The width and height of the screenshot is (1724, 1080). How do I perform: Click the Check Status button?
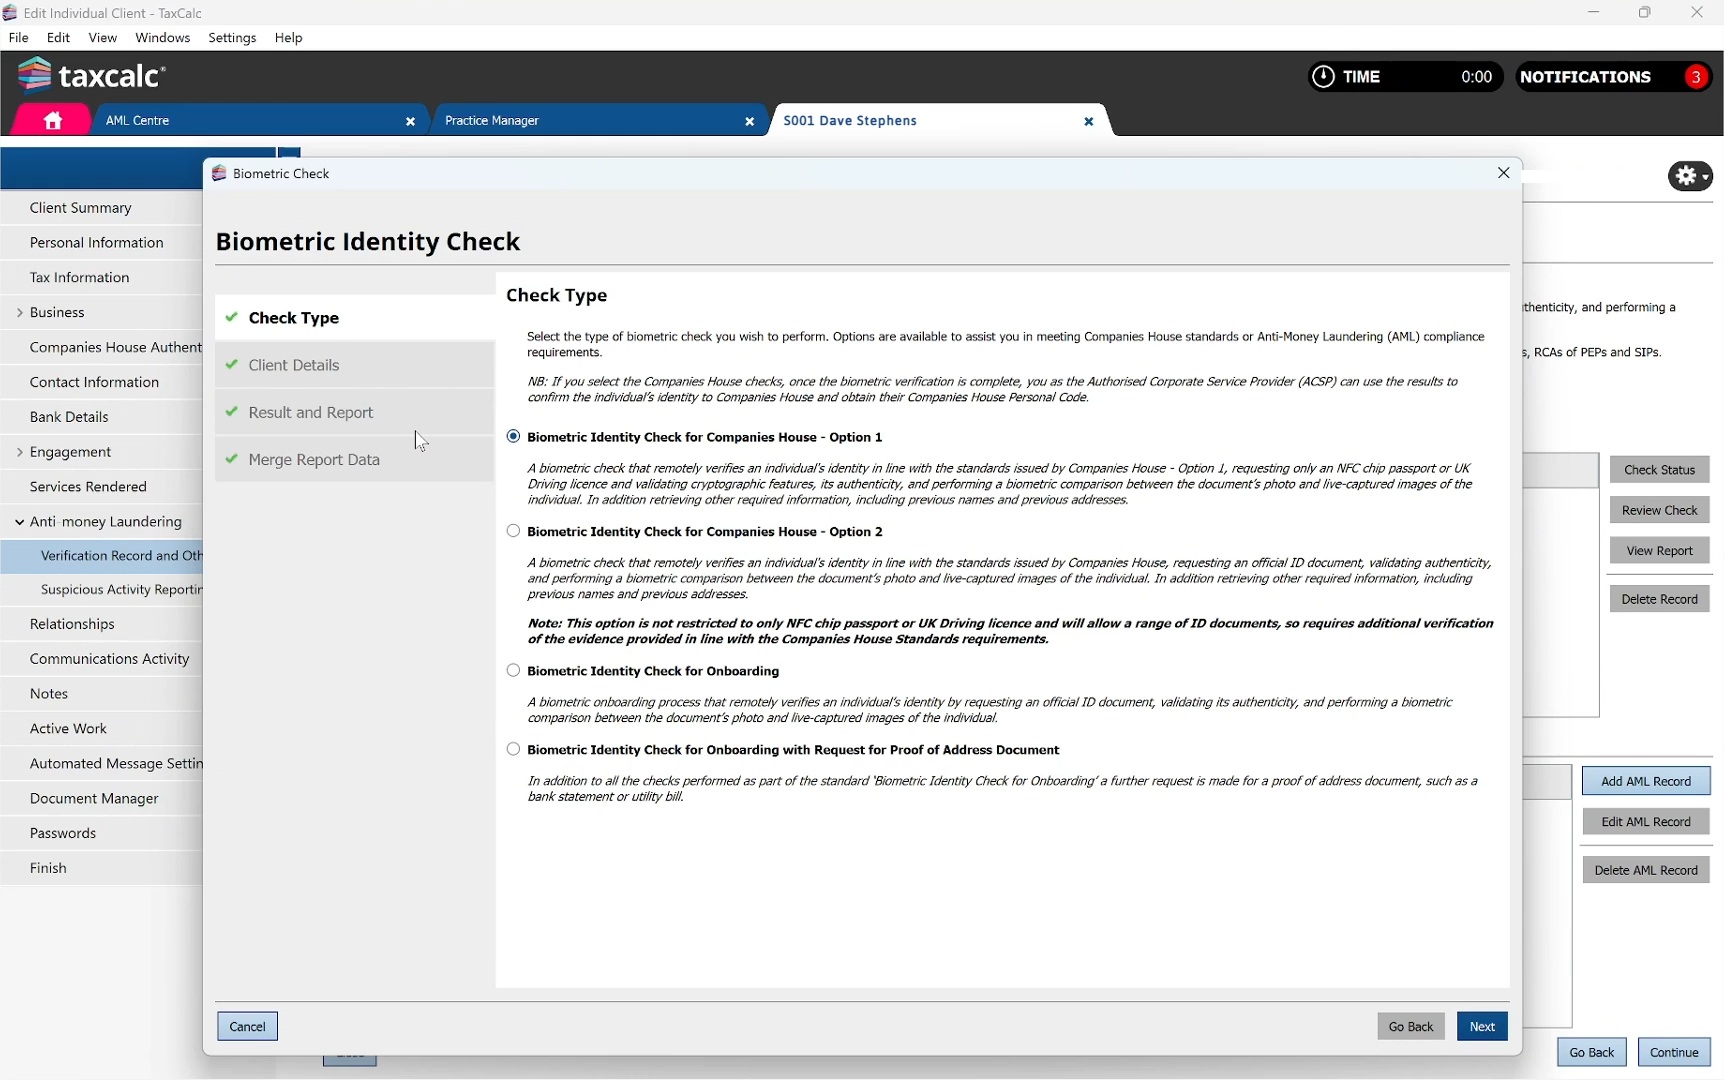[x=1660, y=470]
